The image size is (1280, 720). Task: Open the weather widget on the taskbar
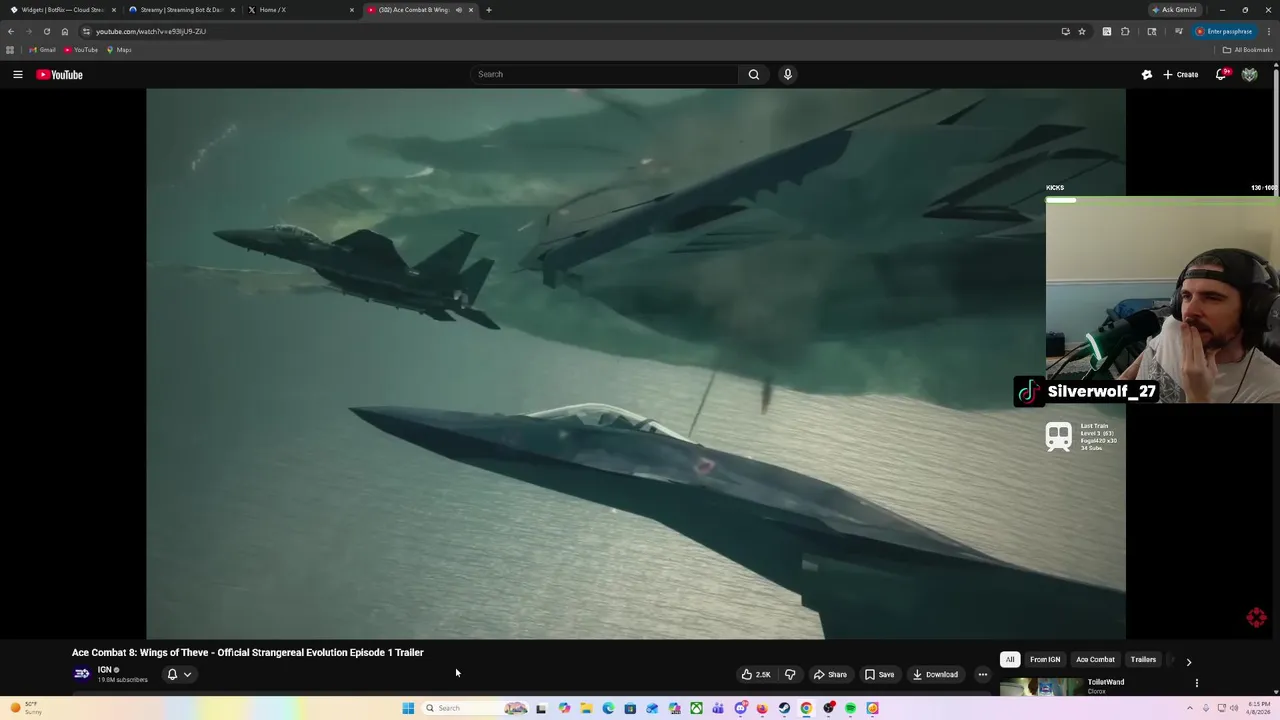26,708
